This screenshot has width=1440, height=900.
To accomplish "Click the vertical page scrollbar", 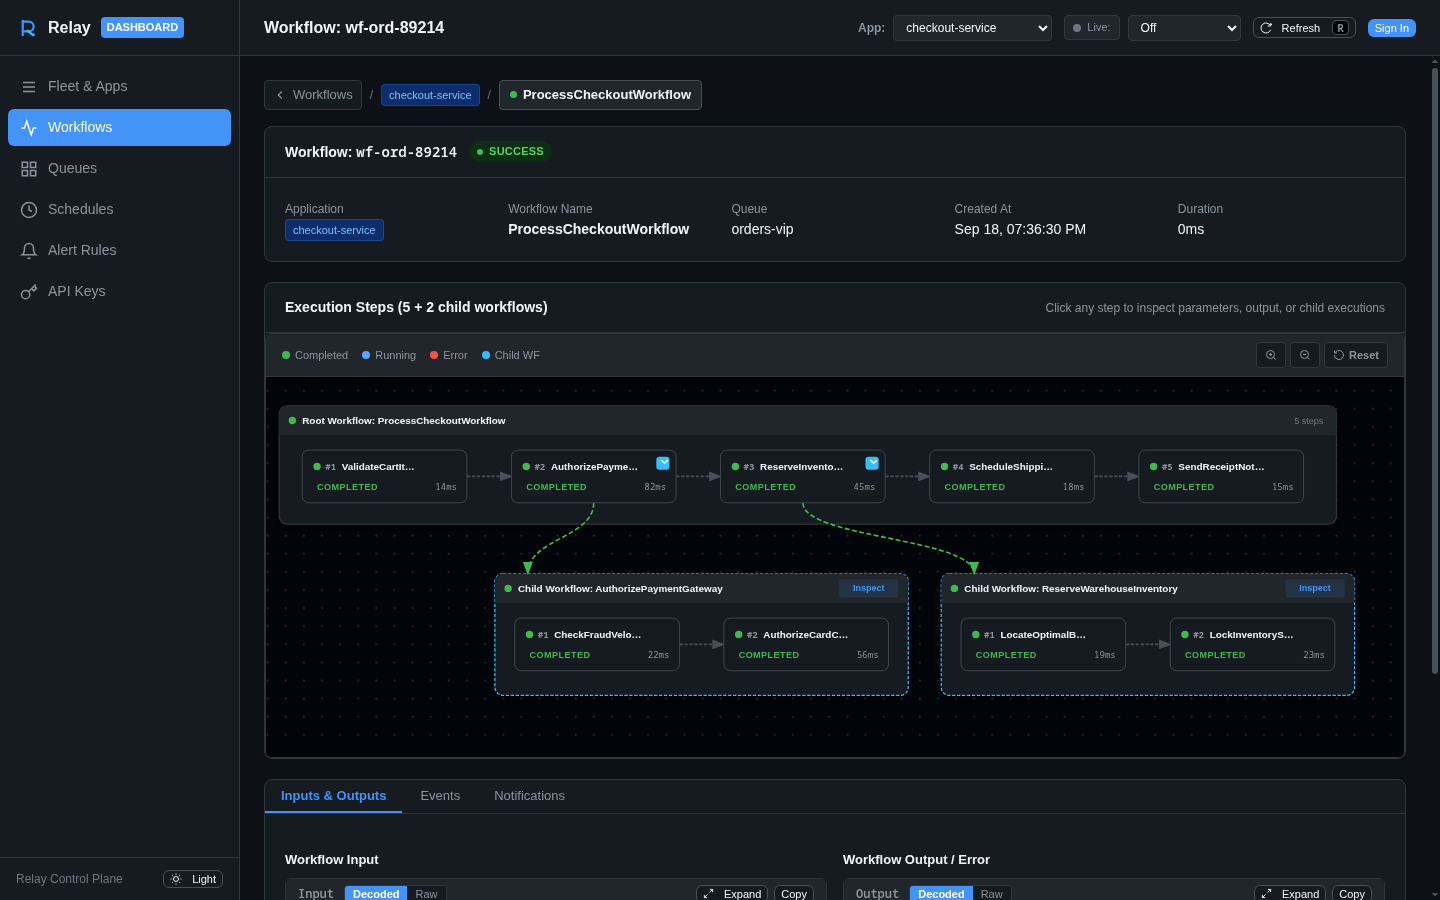I will [x=1435, y=370].
